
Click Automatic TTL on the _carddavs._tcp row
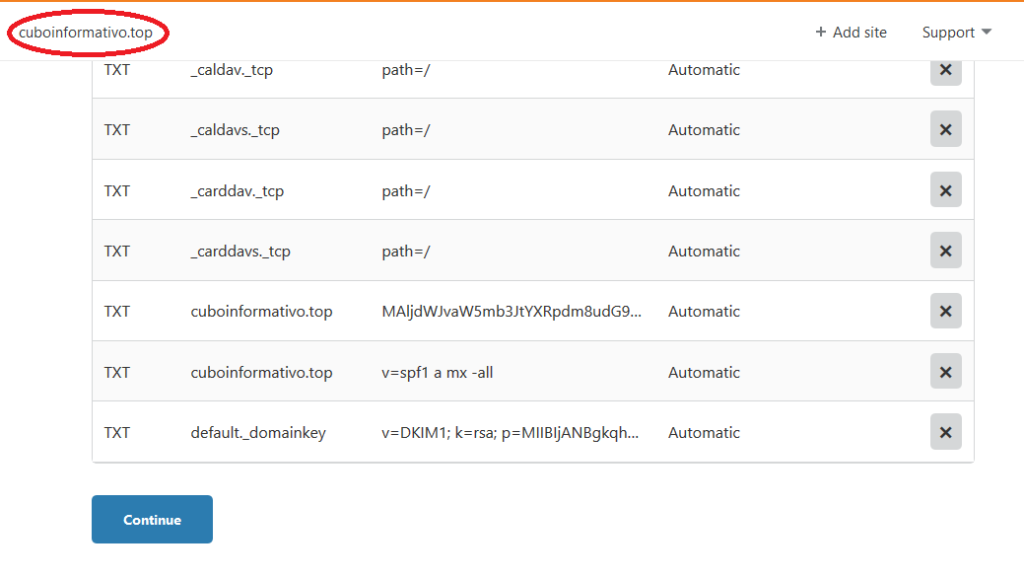click(x=703, y=250)
